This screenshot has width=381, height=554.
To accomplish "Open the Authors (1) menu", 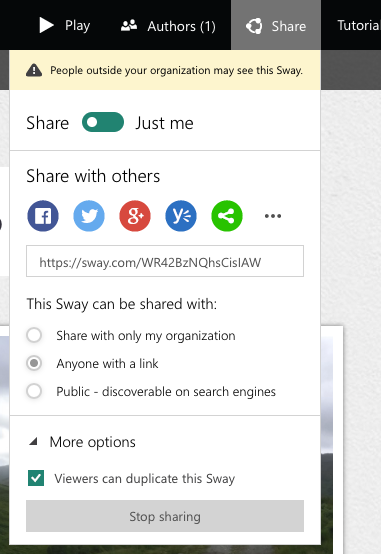I will point(168,25).
